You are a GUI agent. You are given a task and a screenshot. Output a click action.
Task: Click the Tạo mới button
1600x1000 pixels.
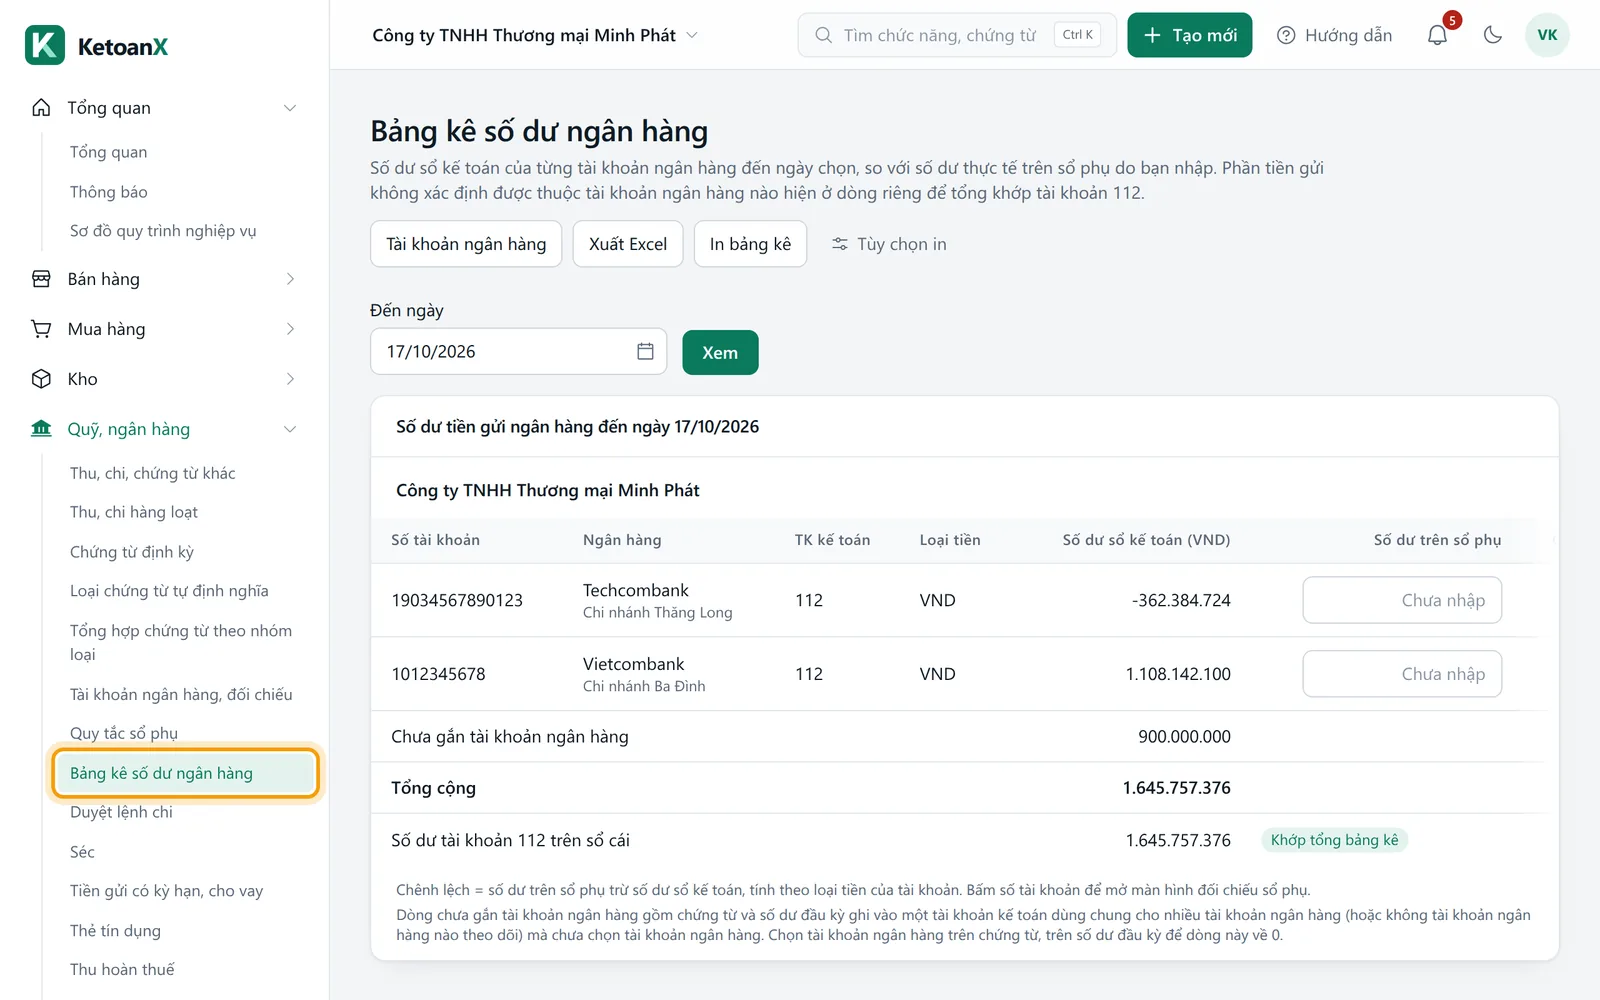(1189, 35)
